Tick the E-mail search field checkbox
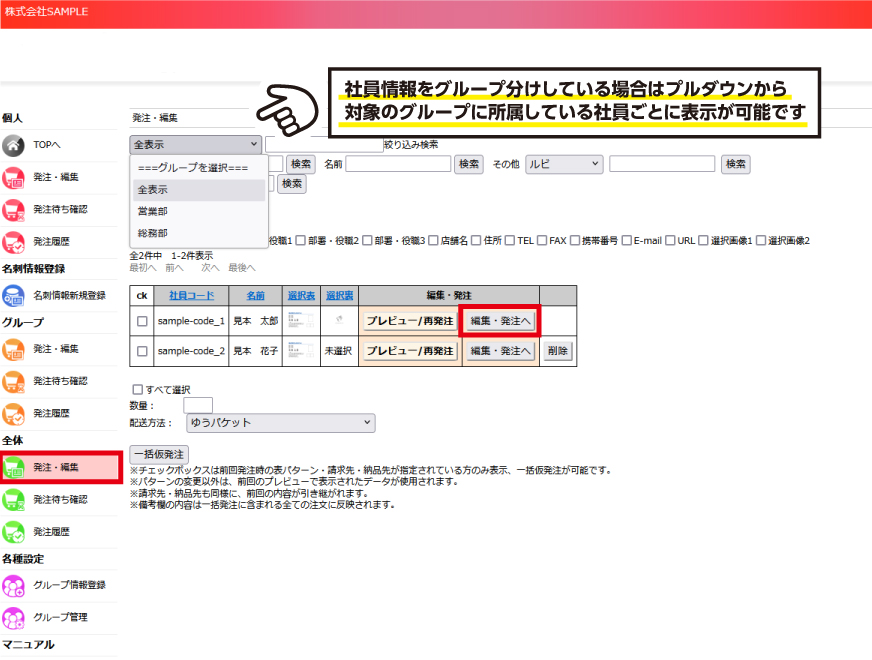The height and width of the screenshot is (660, 872). 626,240
